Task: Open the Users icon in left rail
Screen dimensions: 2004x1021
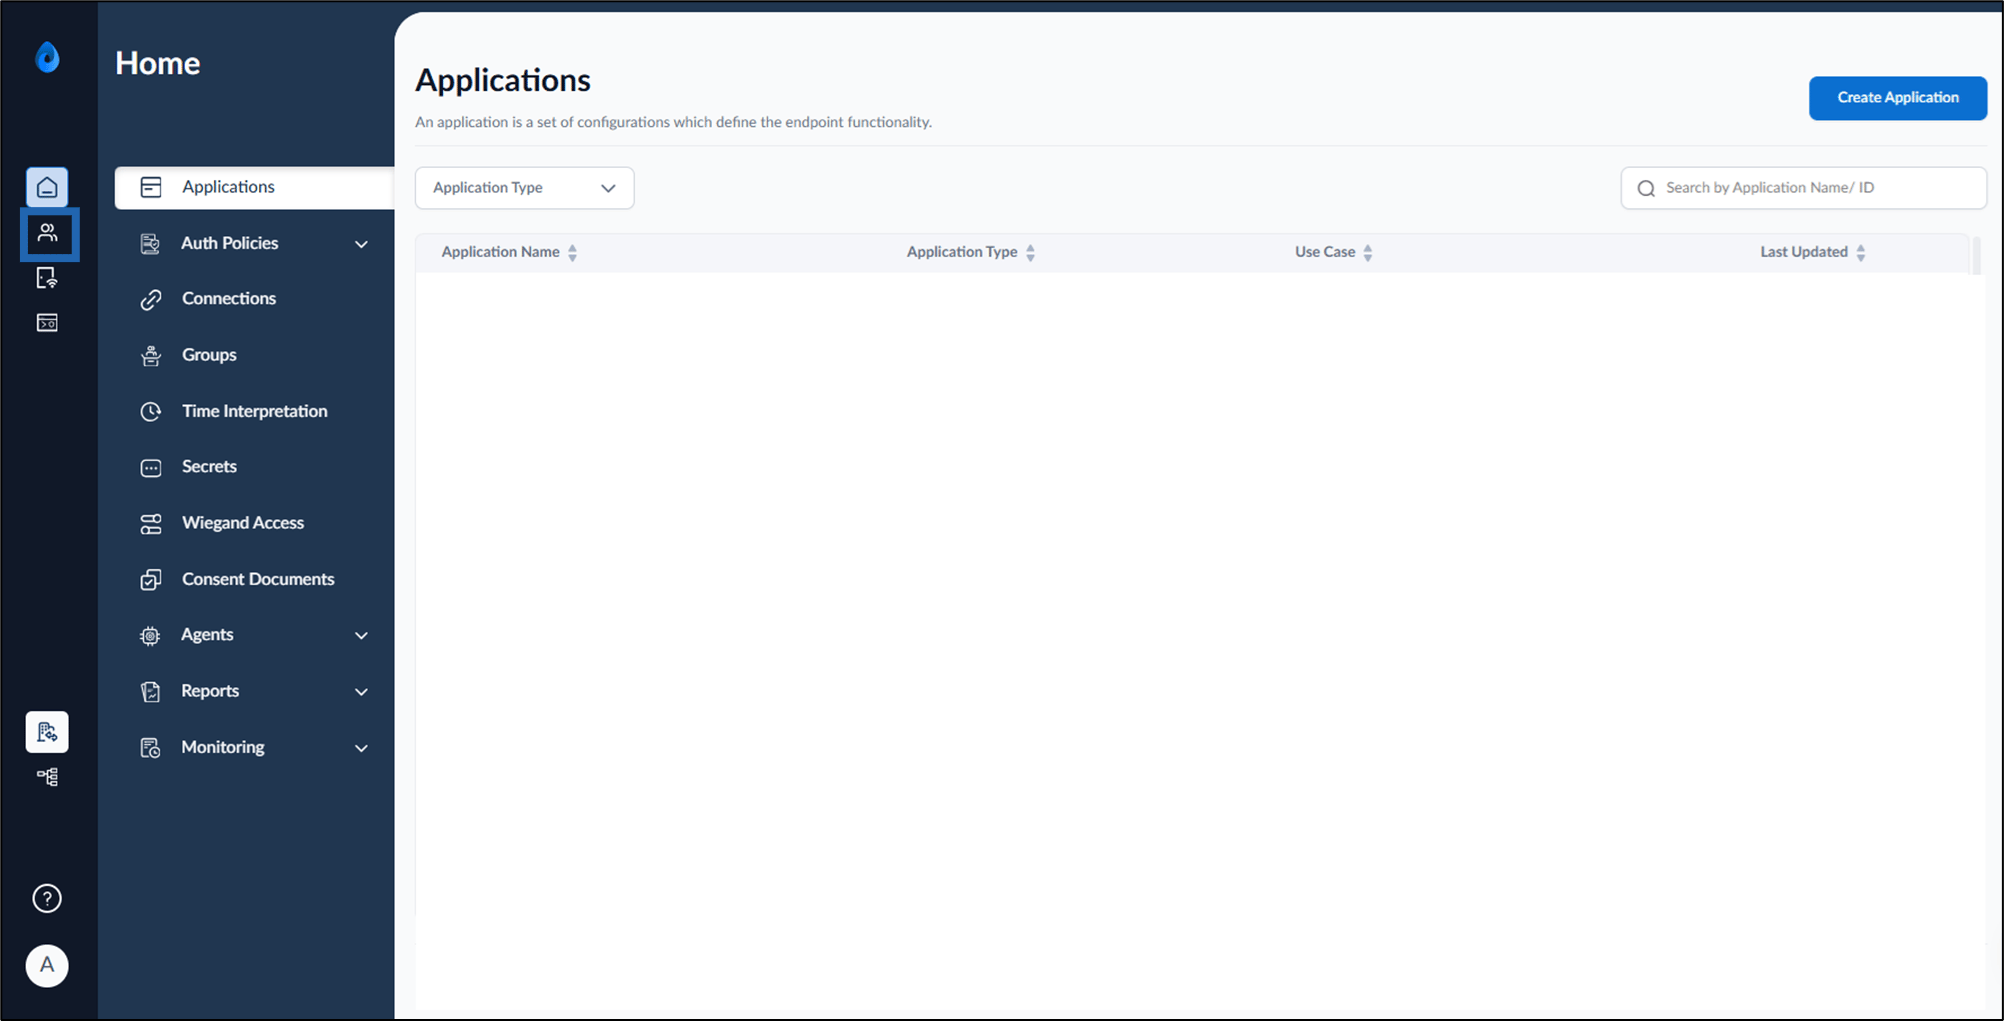Action: (x=47, y=233)
